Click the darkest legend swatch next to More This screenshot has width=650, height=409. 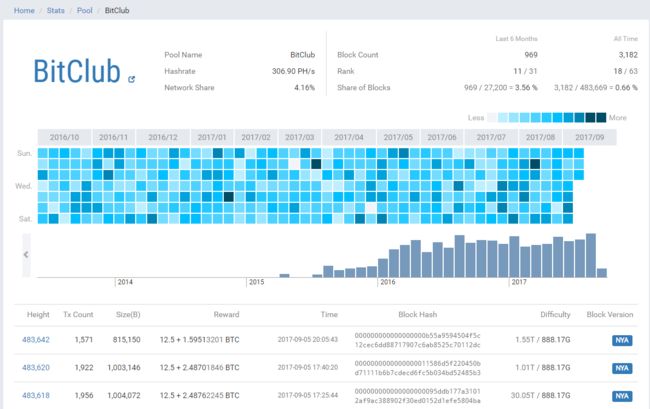[x=601, y=118]
